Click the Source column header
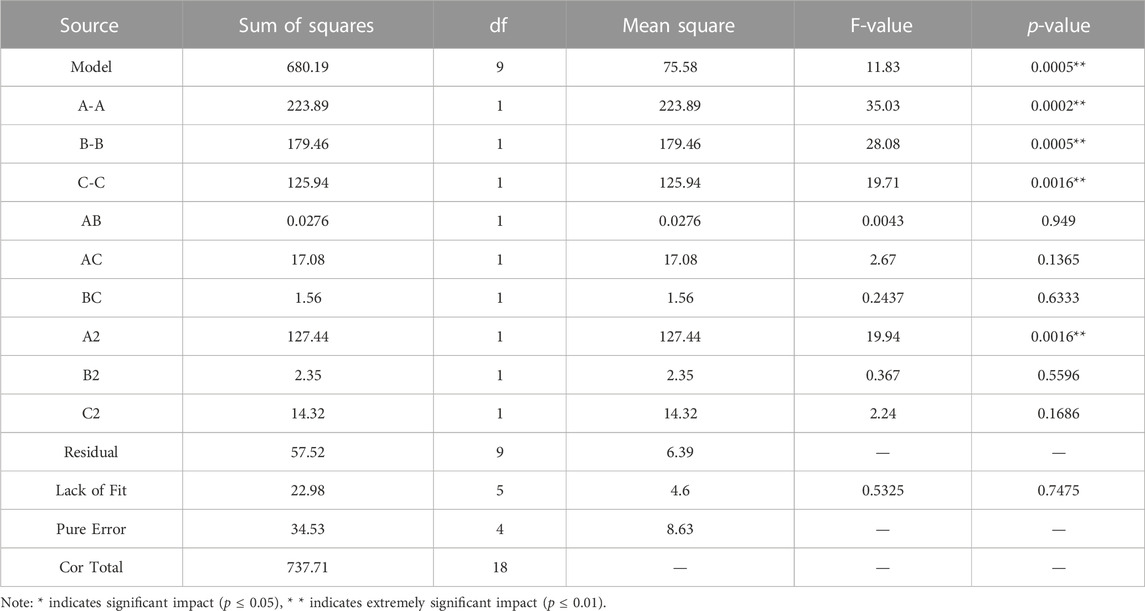This screenshot has width=1145, height=611. click(x=89, y=26)
